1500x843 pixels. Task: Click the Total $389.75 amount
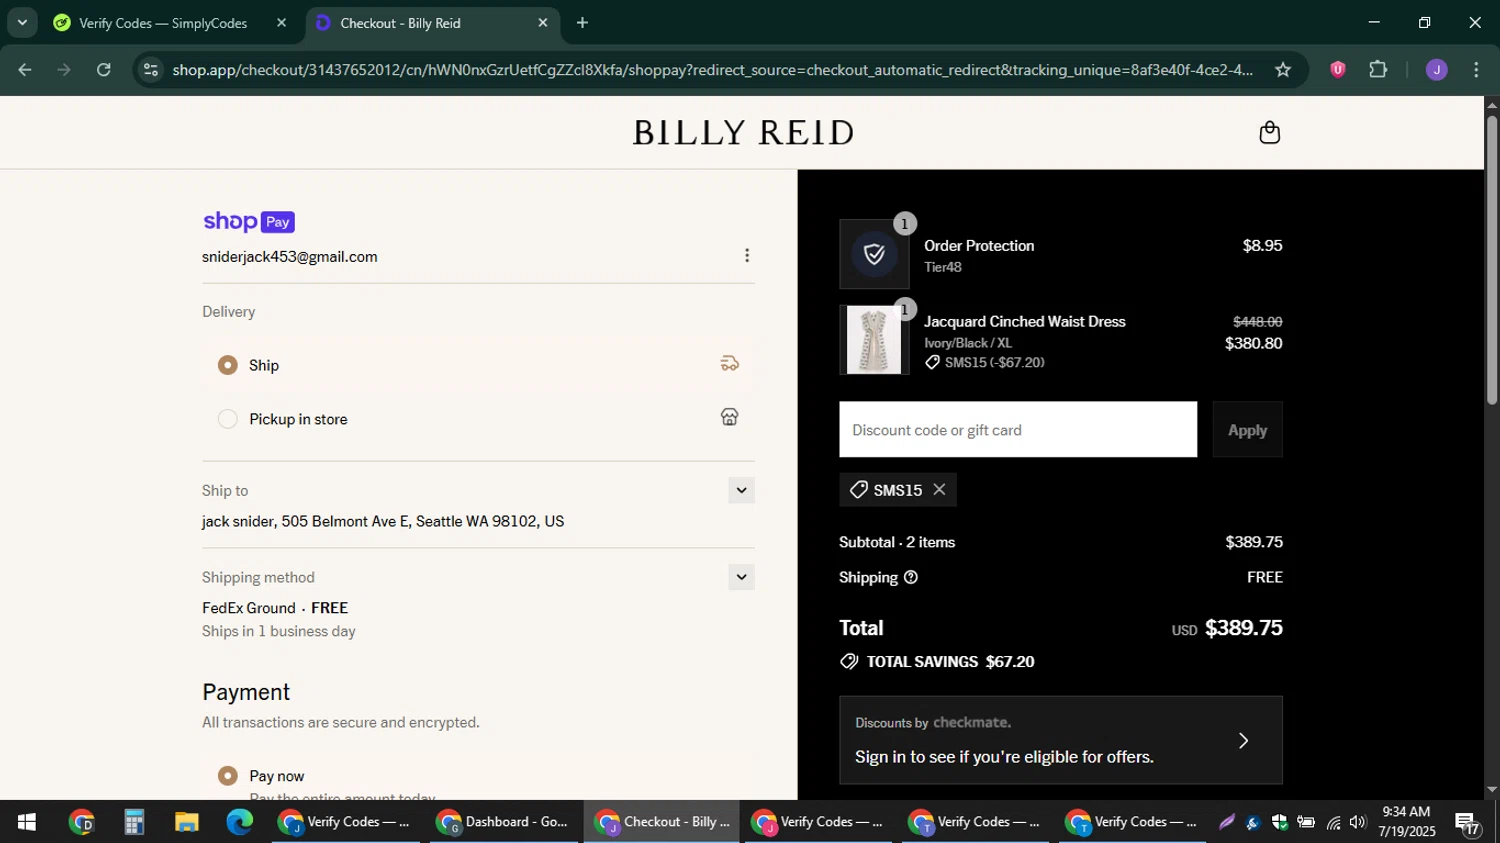tap(1243, 627)
